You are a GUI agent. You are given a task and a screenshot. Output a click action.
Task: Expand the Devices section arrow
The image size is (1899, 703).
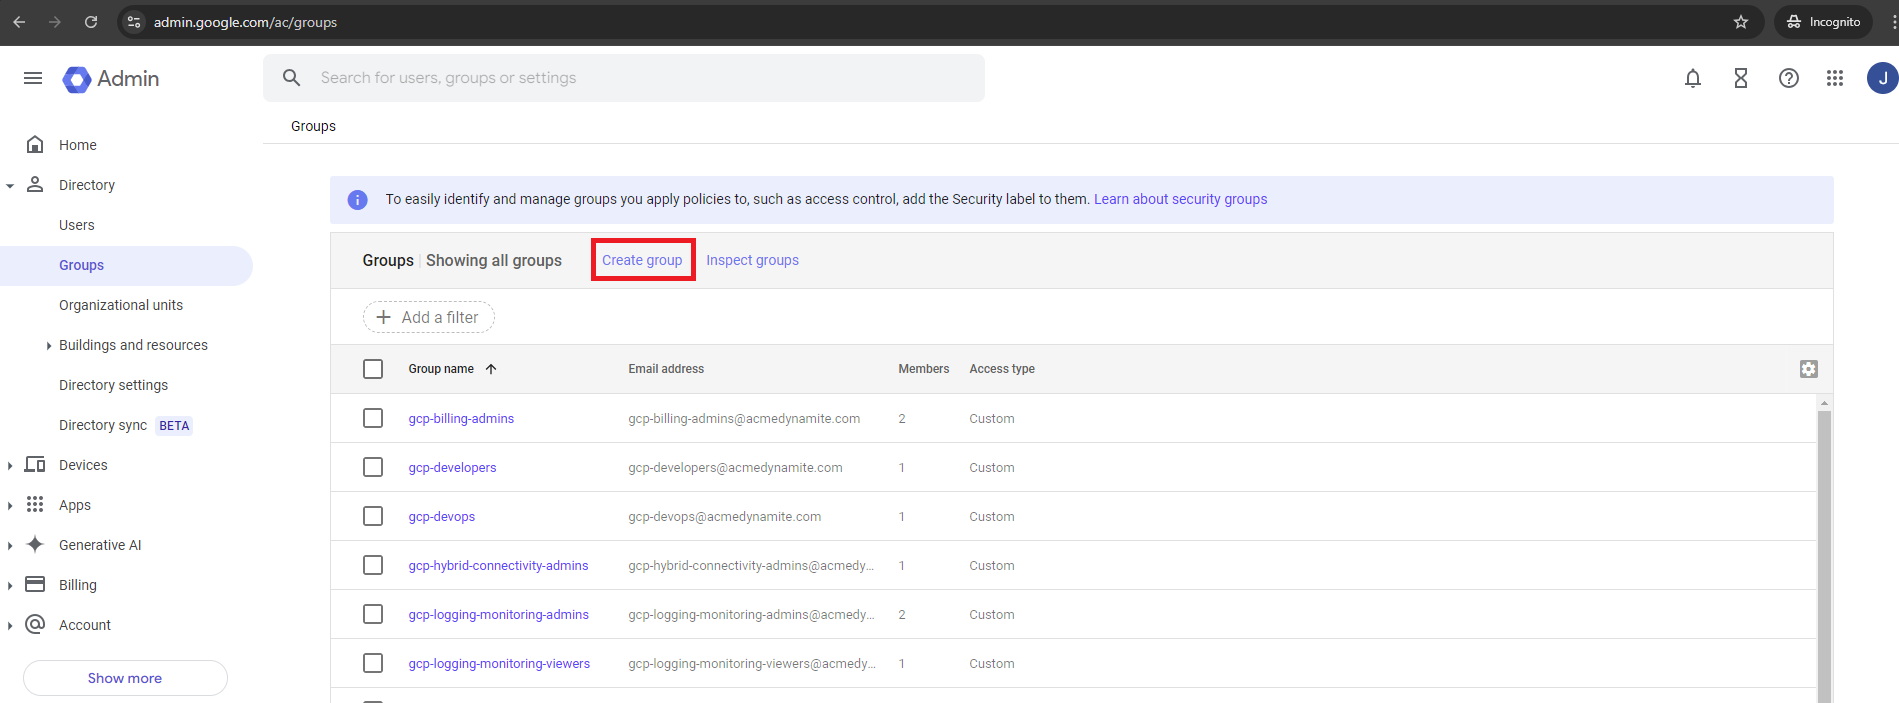coord(10,466)
